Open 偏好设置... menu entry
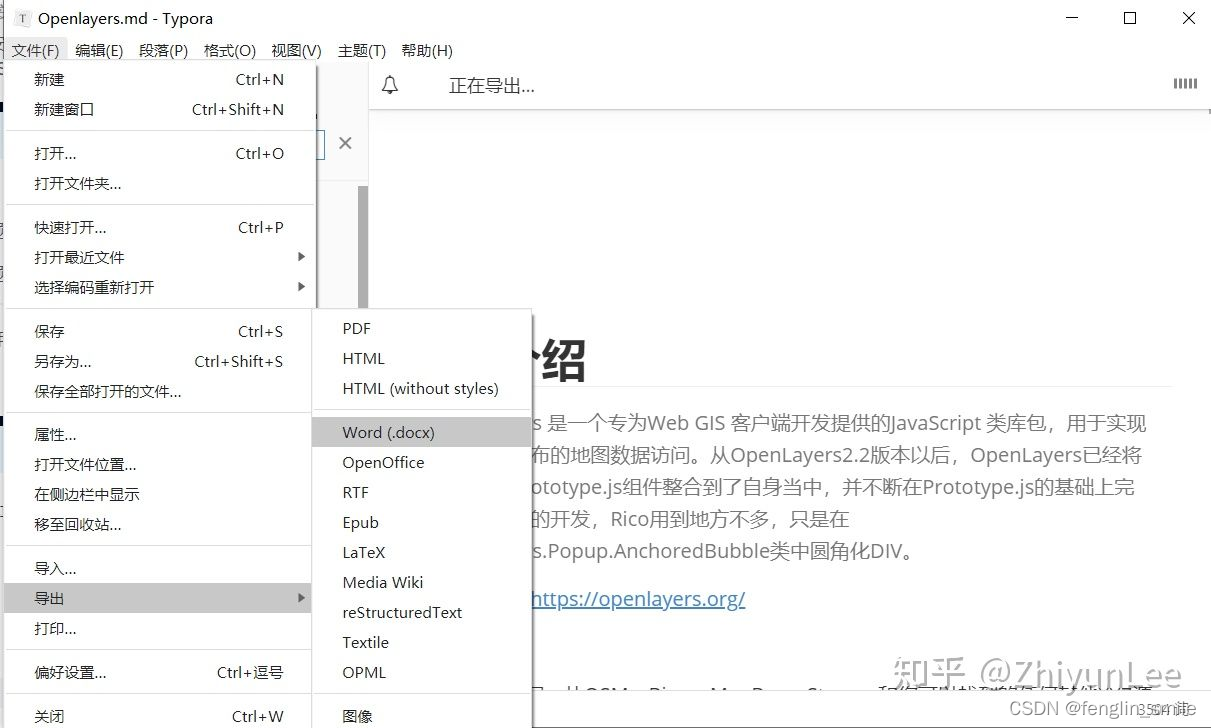 pyautogui.click(x=160, y=672)
